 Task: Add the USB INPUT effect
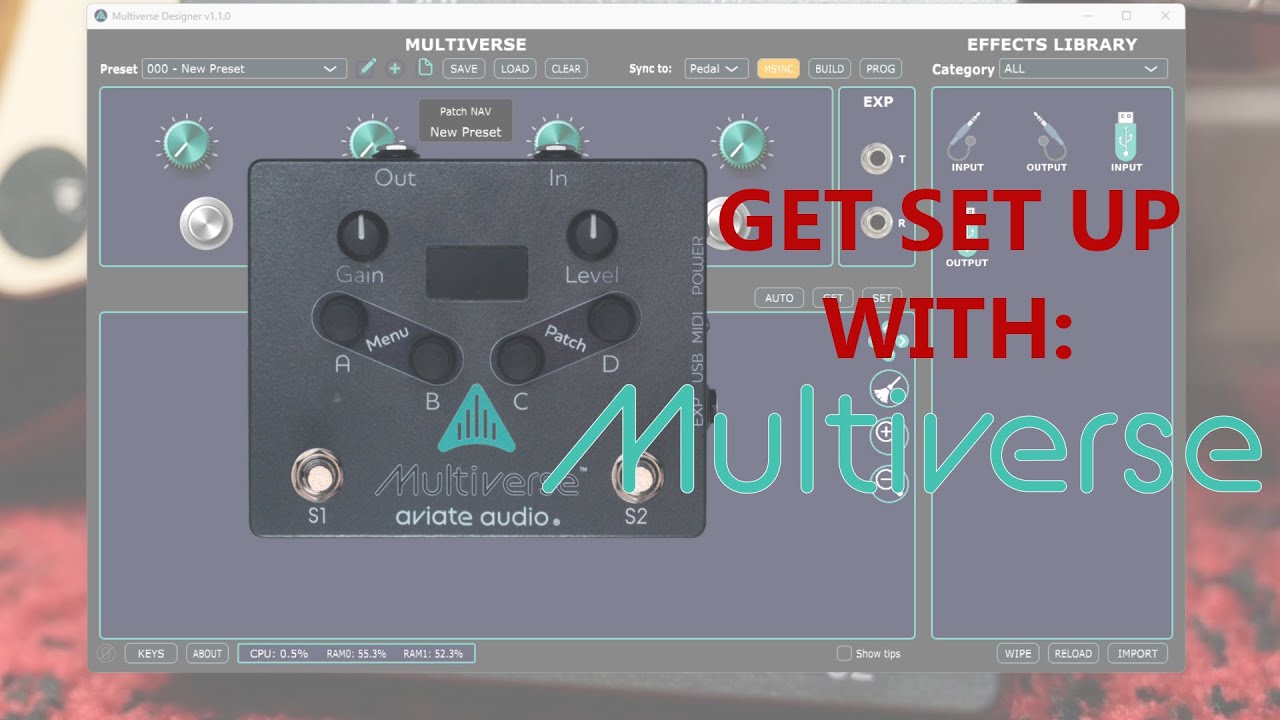1126,141
